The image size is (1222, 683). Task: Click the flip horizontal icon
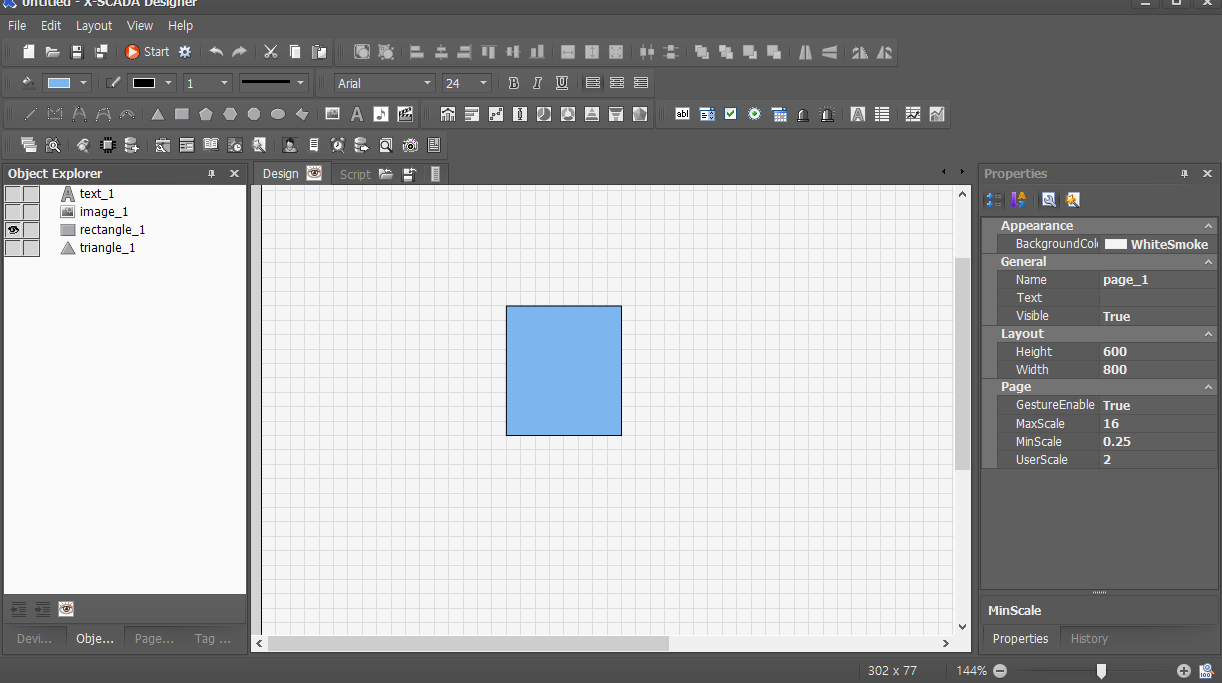pyautogui.click(x=805, y=51)
